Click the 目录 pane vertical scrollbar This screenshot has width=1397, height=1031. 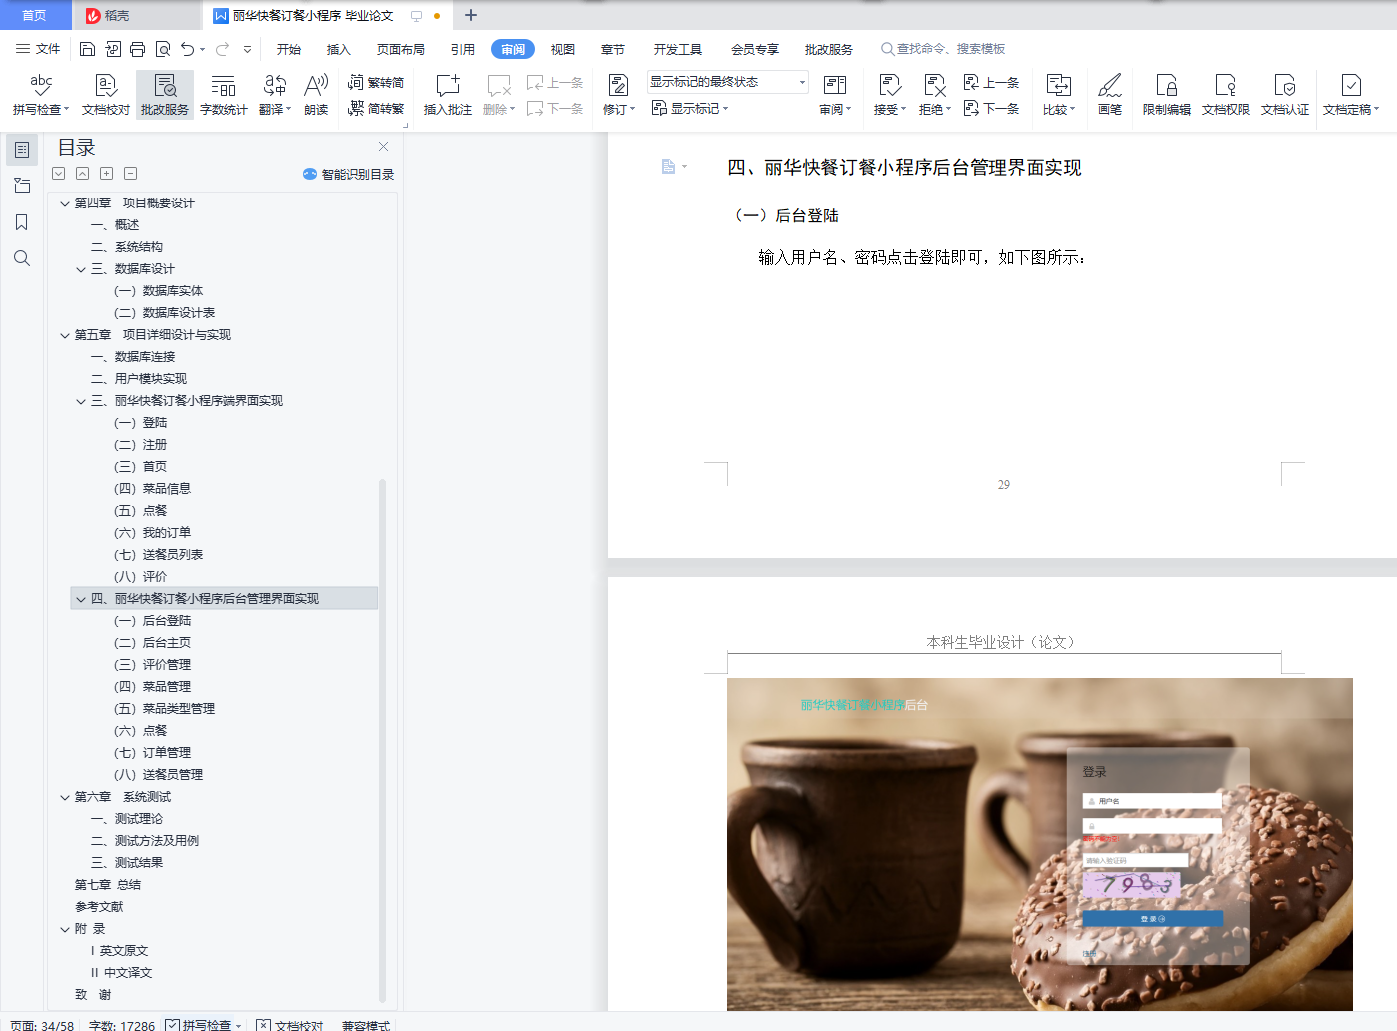pos(382,740)
